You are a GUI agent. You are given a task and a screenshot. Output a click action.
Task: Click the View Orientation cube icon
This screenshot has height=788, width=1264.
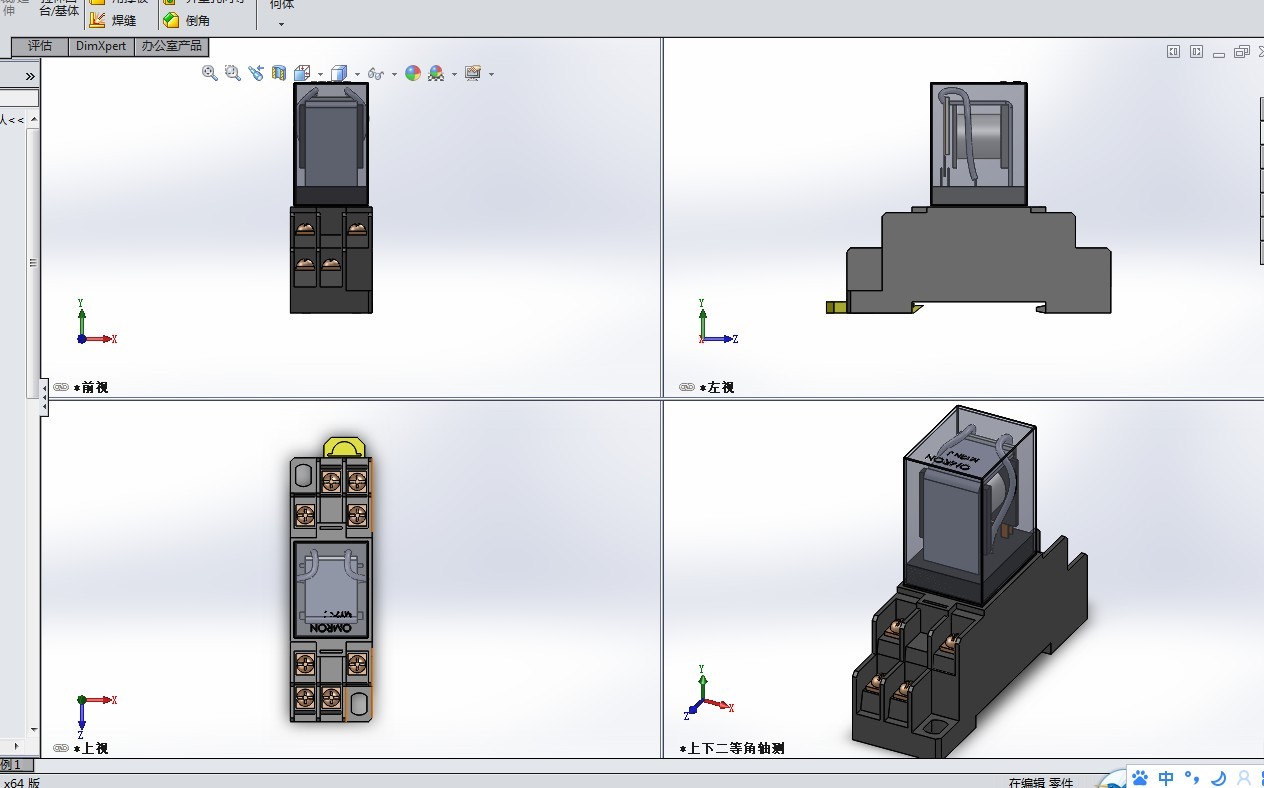click(x=302, y=73)
